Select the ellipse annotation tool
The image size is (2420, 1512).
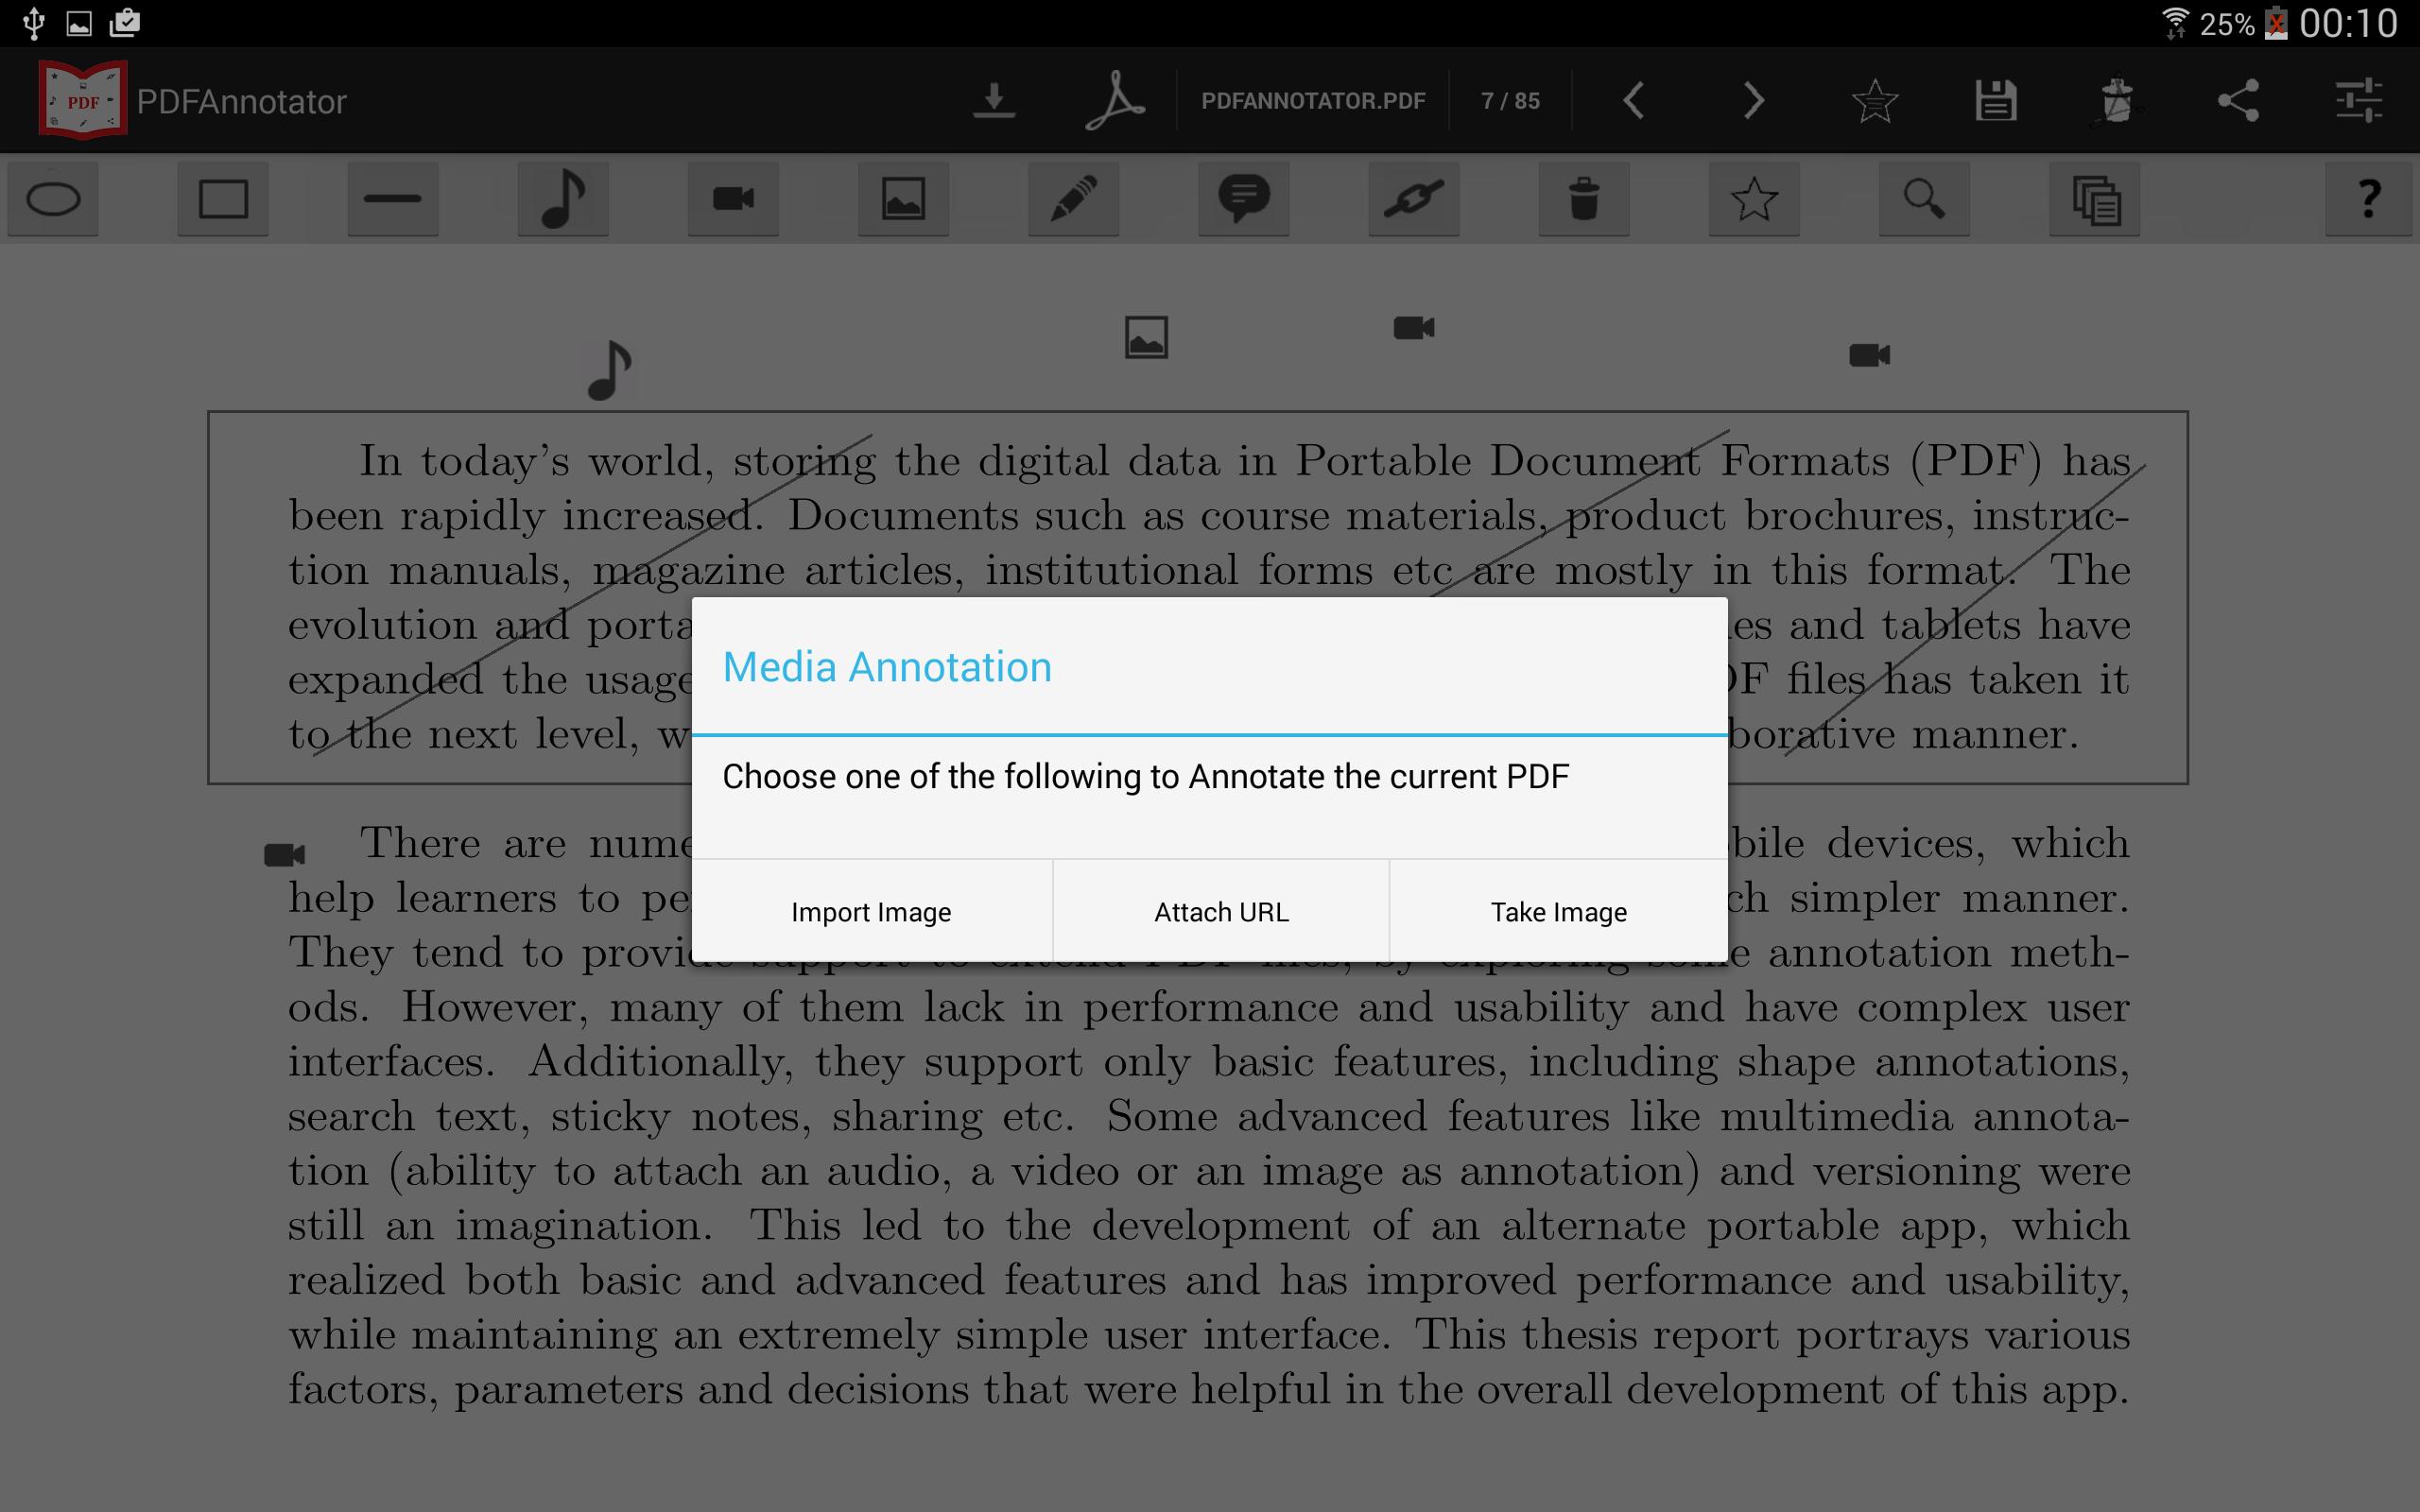tap(53, 199)
